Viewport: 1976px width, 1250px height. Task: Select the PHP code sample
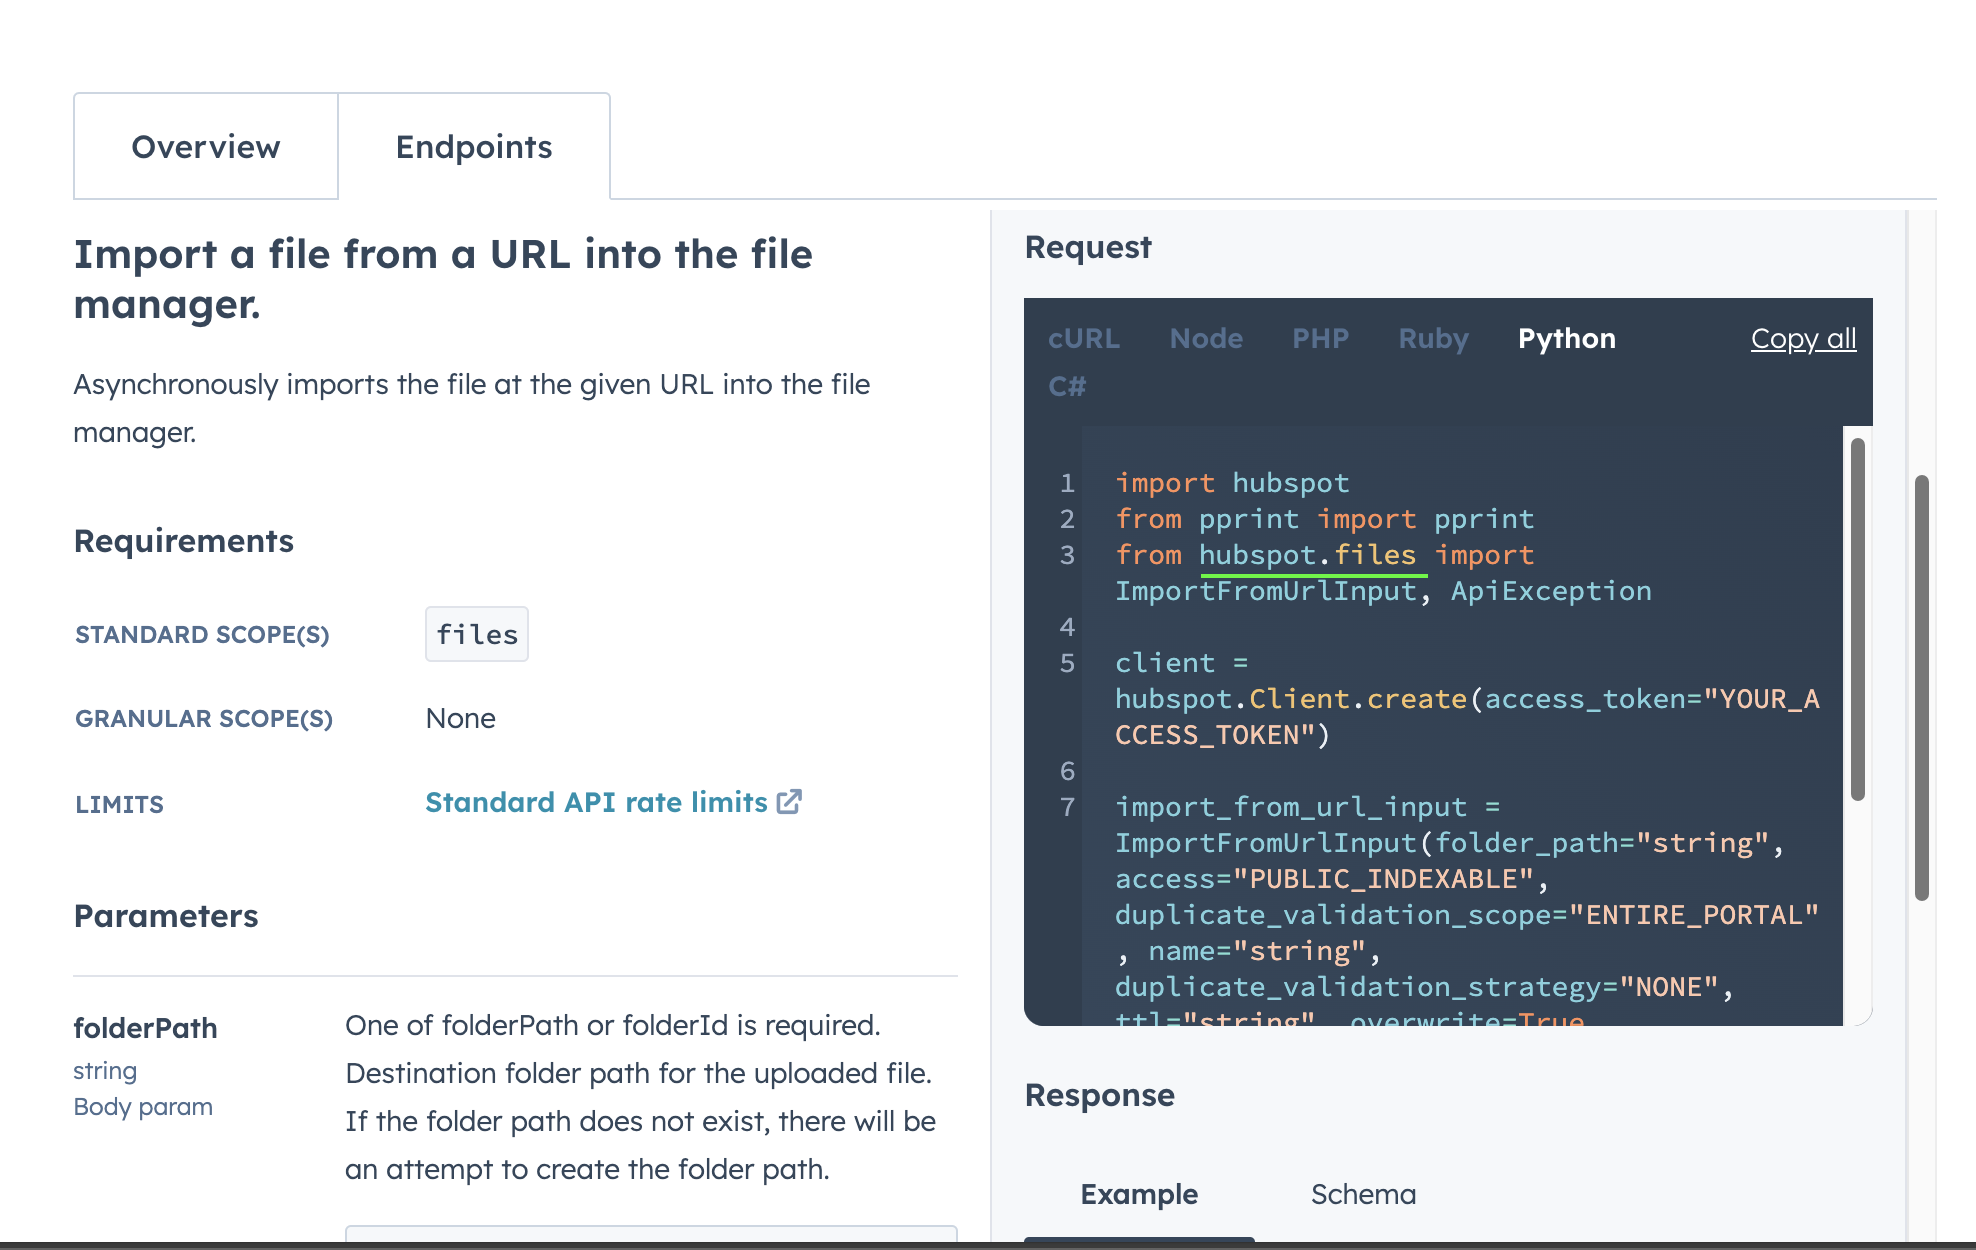1320,339
